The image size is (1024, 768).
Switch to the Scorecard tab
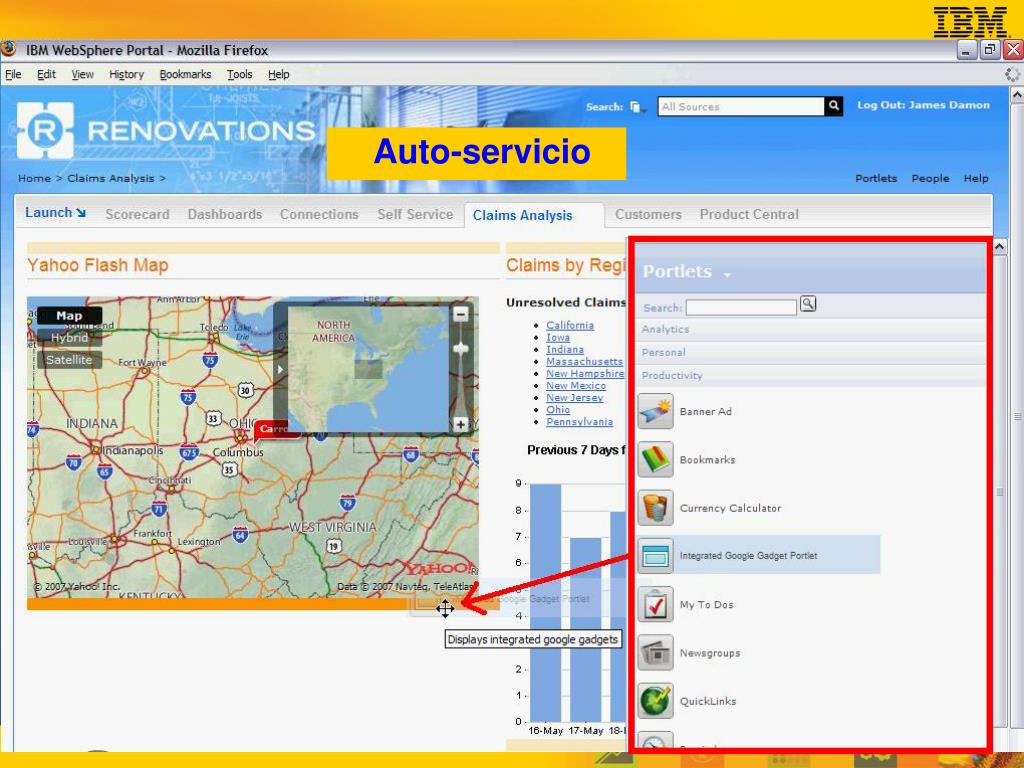tap(137, 214)
